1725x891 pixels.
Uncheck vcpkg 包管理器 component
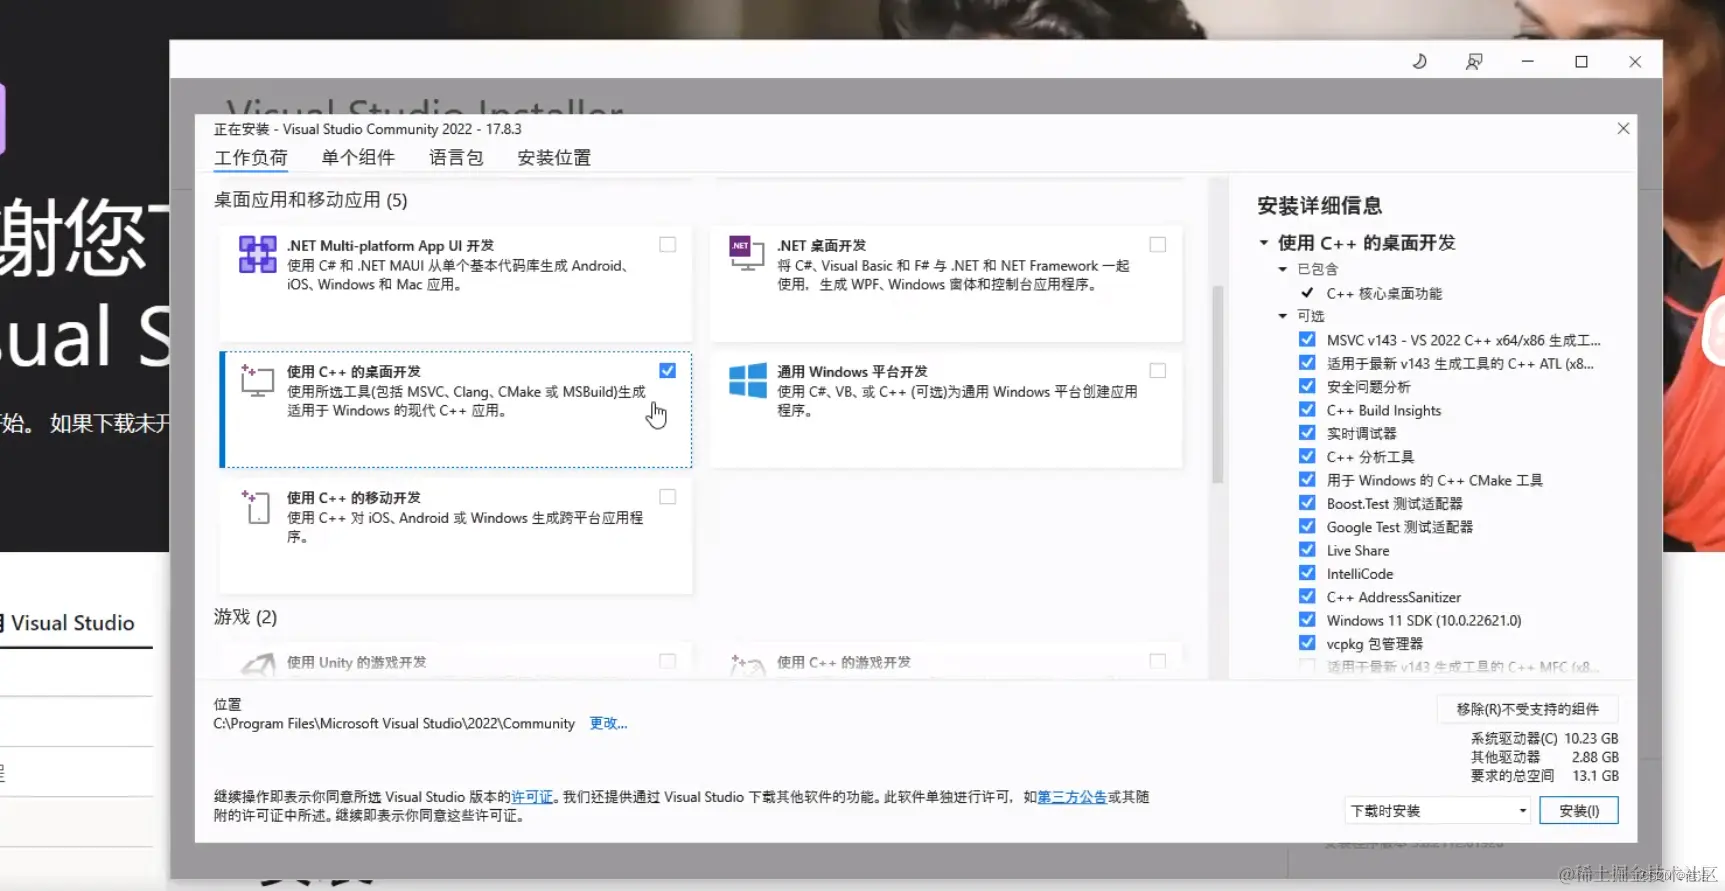[1306, 643]
